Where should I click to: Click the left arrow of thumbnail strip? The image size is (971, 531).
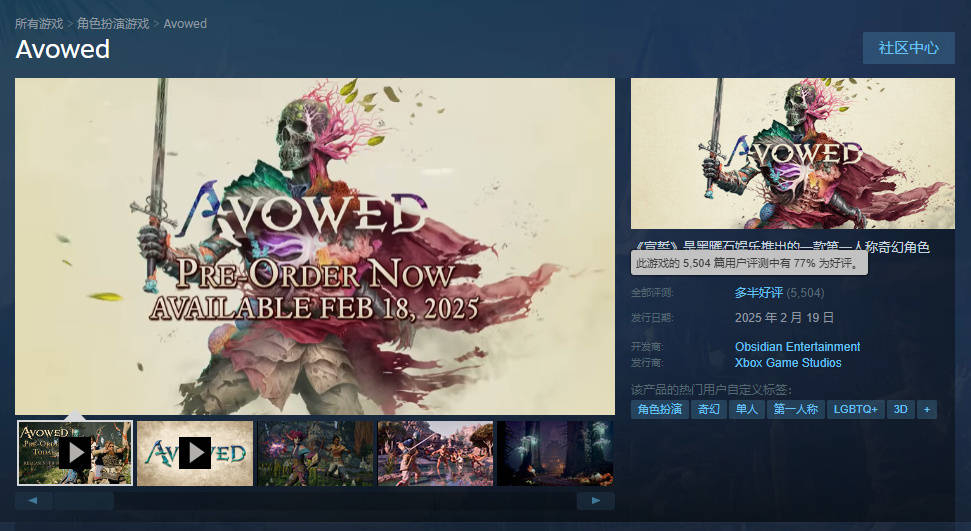[x=33, y=501]
